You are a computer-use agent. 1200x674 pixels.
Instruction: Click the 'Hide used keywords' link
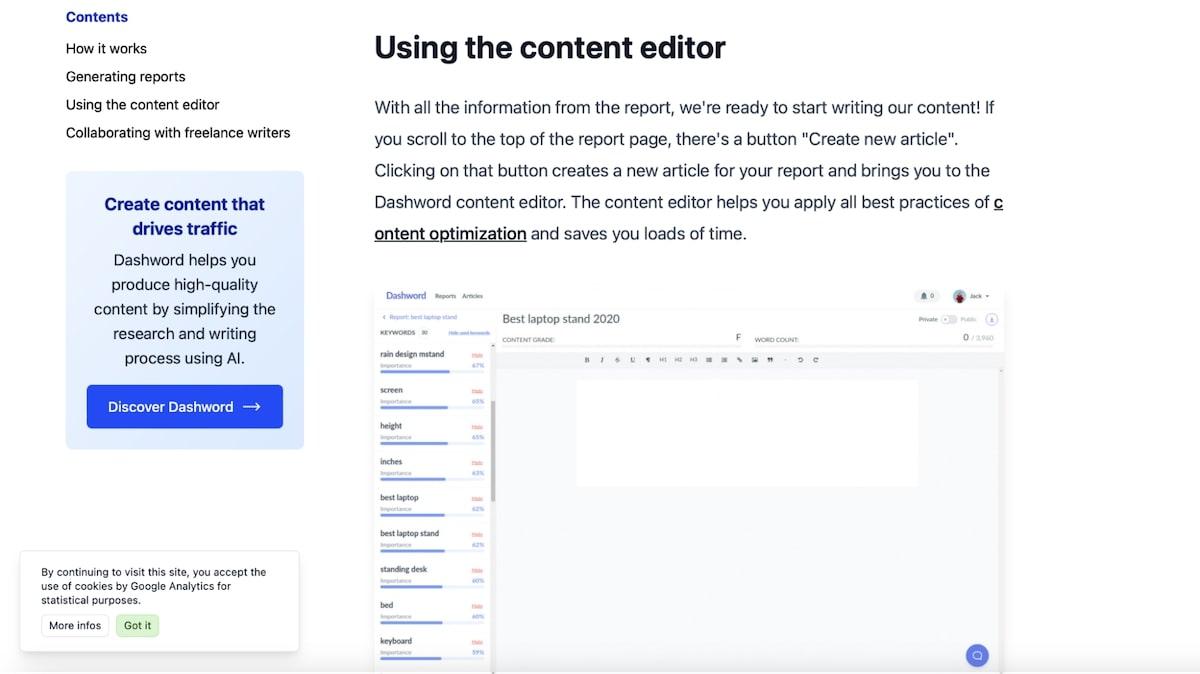pyautogui.click(x=469, y=332)
